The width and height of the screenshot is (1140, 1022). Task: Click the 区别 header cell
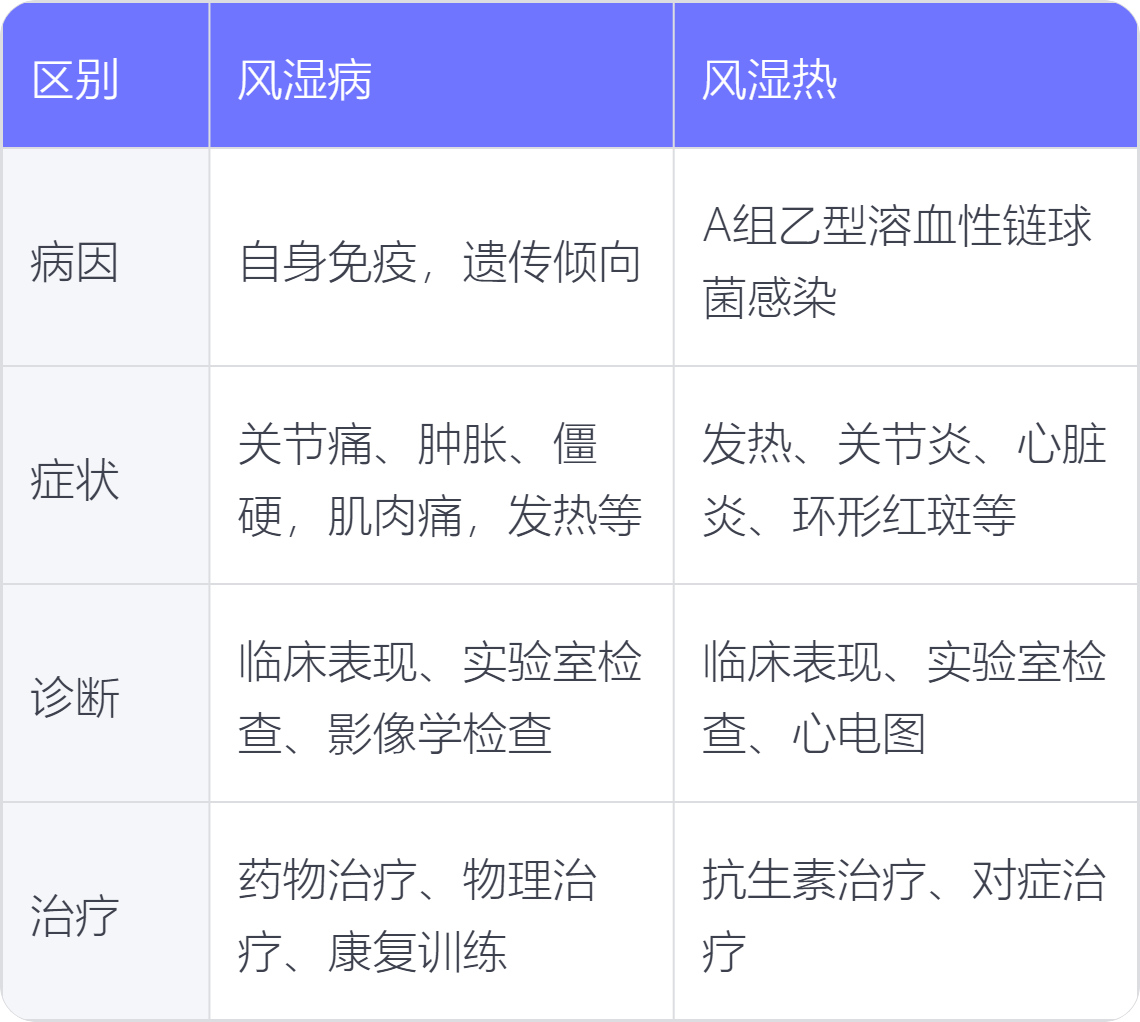coord(75,81)
